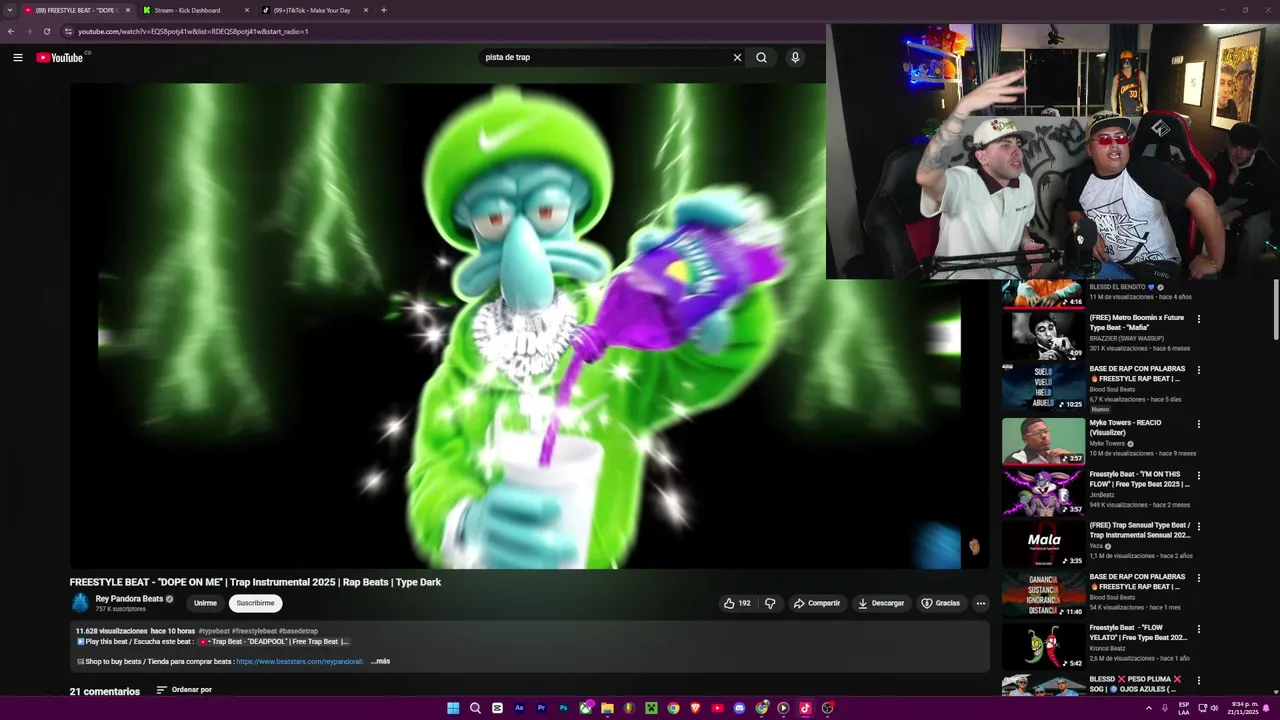Click the #freestylebeat hashtag
This screenshot has height=720, width=1280.
point(255,631)
